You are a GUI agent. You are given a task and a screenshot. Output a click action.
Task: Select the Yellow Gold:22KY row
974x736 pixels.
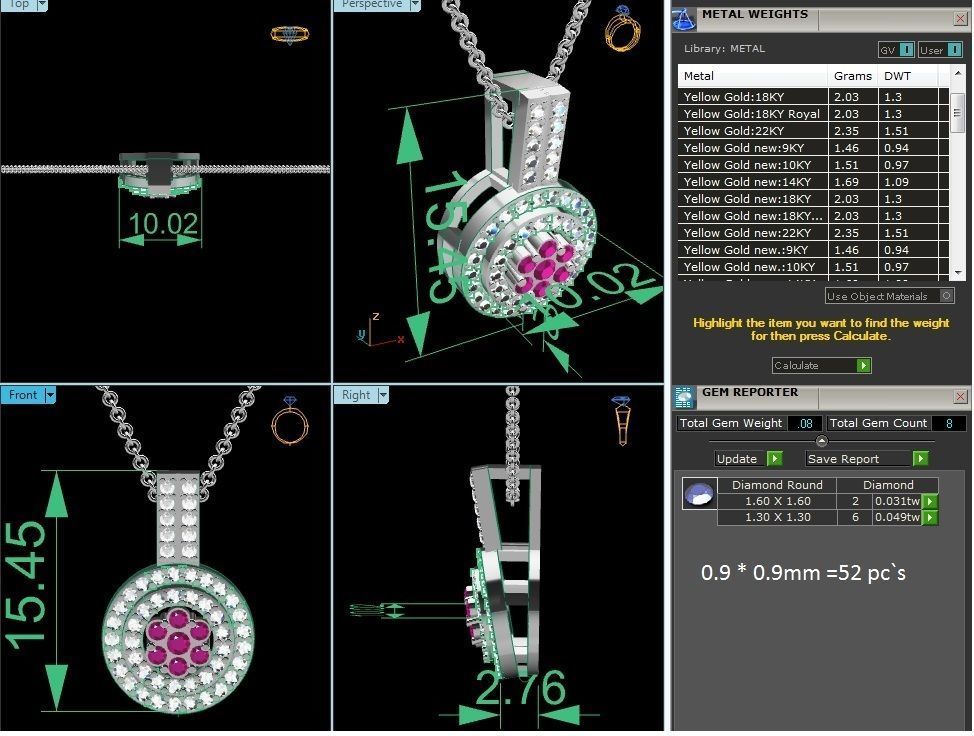tap(813, 131)
